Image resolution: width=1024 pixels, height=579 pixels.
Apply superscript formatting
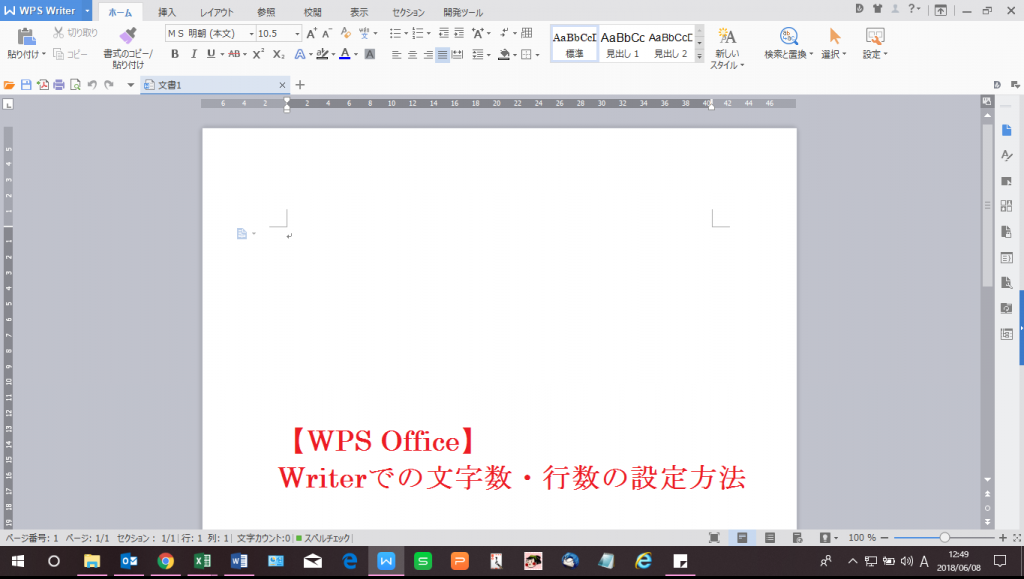[258, 54]
